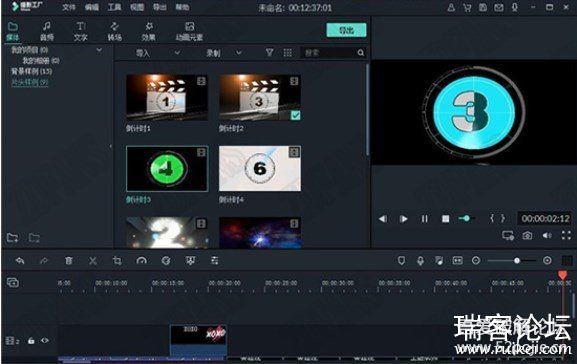
Task: Open the 编辑 menu
Action: (91, 7)
